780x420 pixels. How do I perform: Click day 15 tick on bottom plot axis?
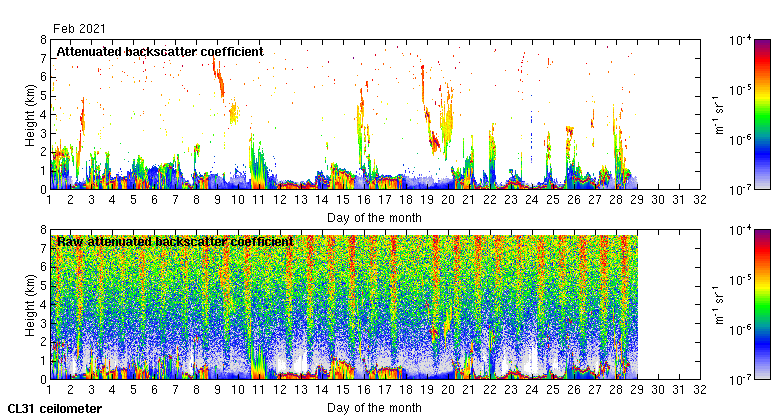pos(343,390)
